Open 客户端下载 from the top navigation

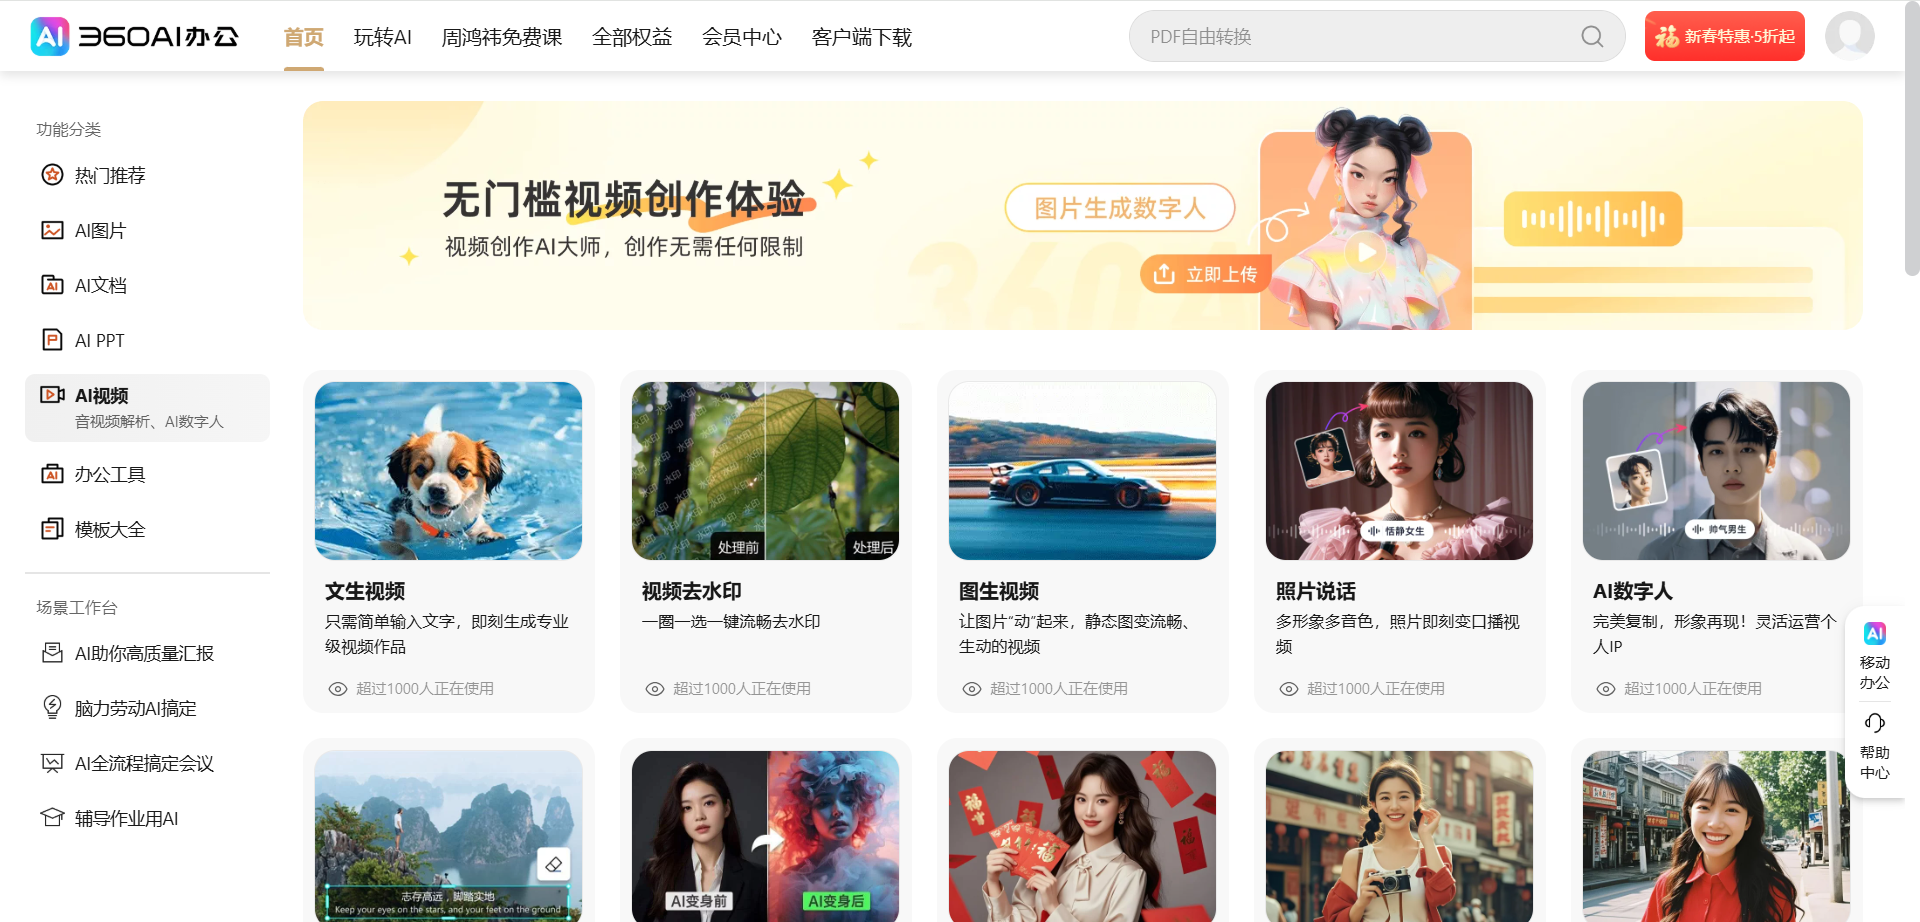tap(862, 37)
